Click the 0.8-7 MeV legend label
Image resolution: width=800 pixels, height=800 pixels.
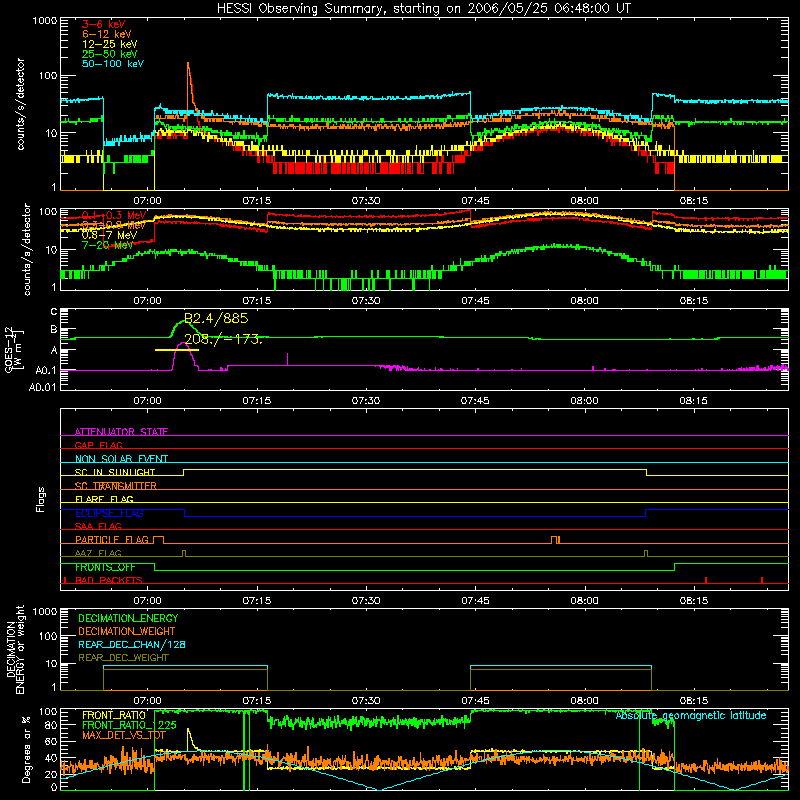(x=109, y=235)
